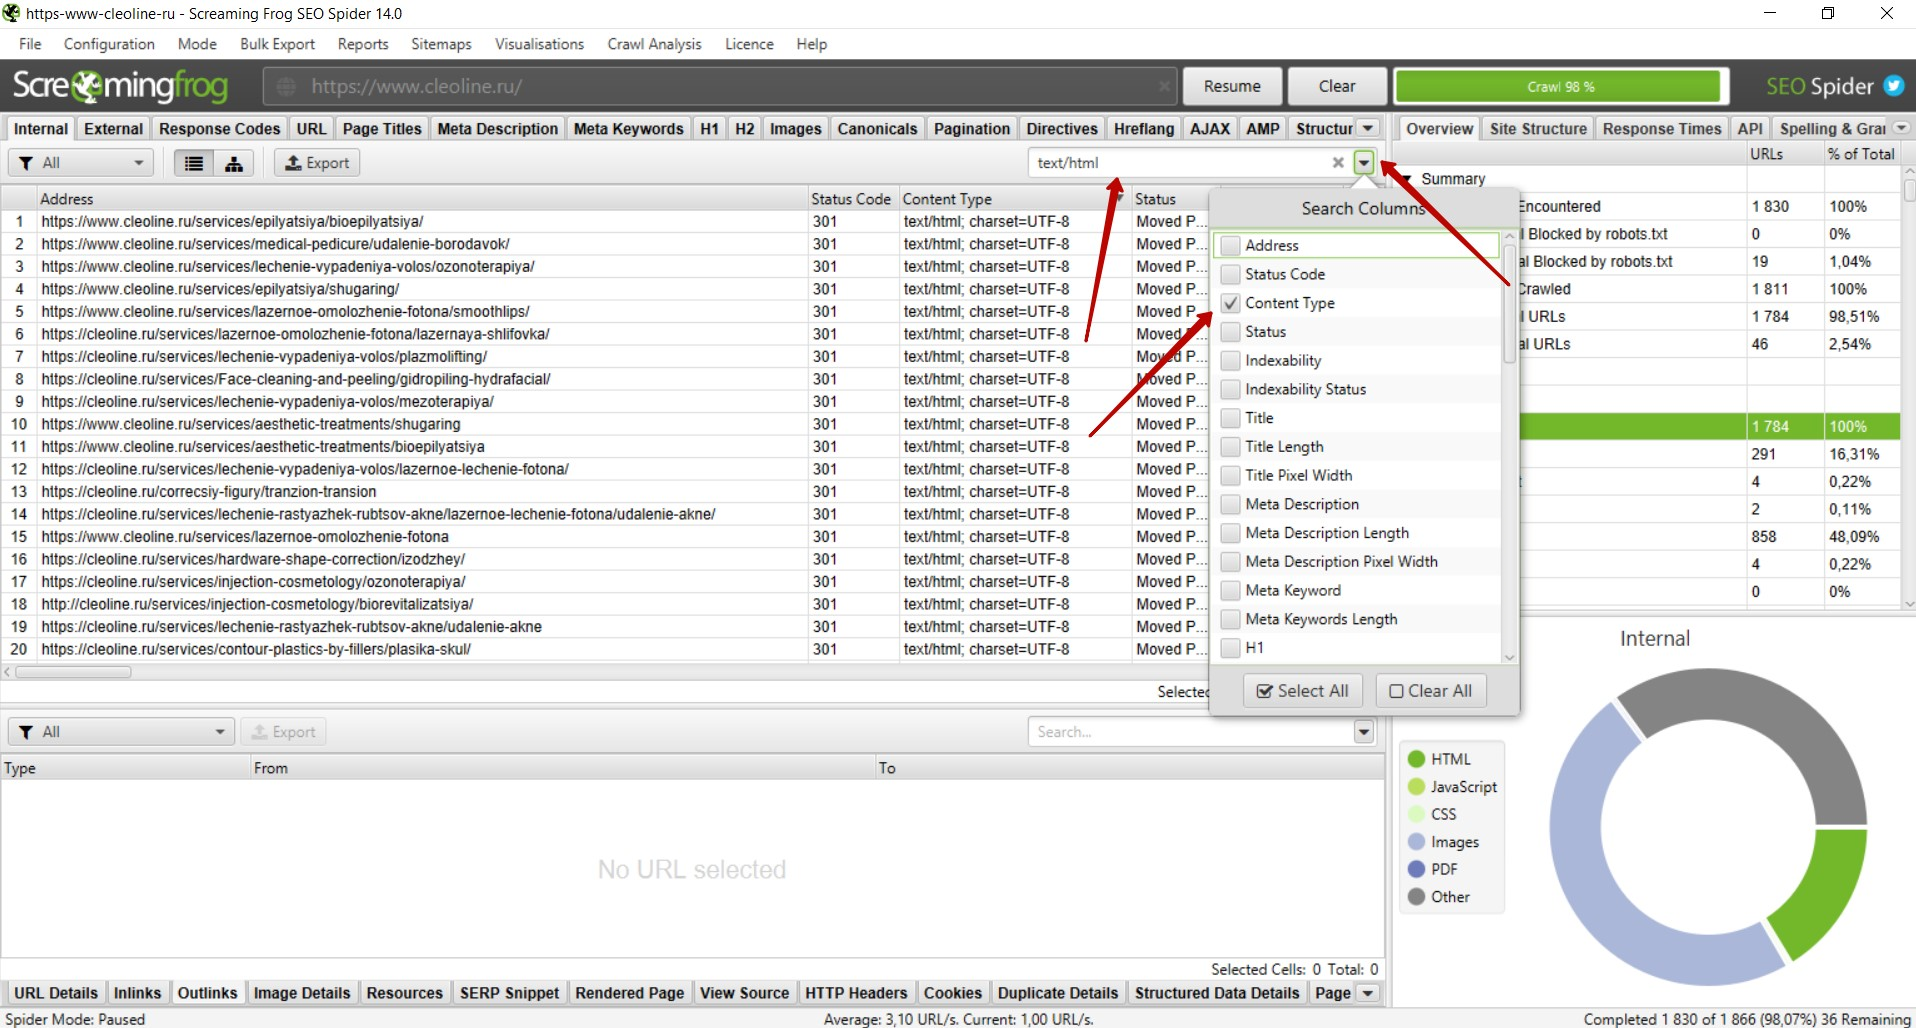Click the globe icon in URL bar
The height and width of the screenshot is (1028, 1916).
point(286,87)
